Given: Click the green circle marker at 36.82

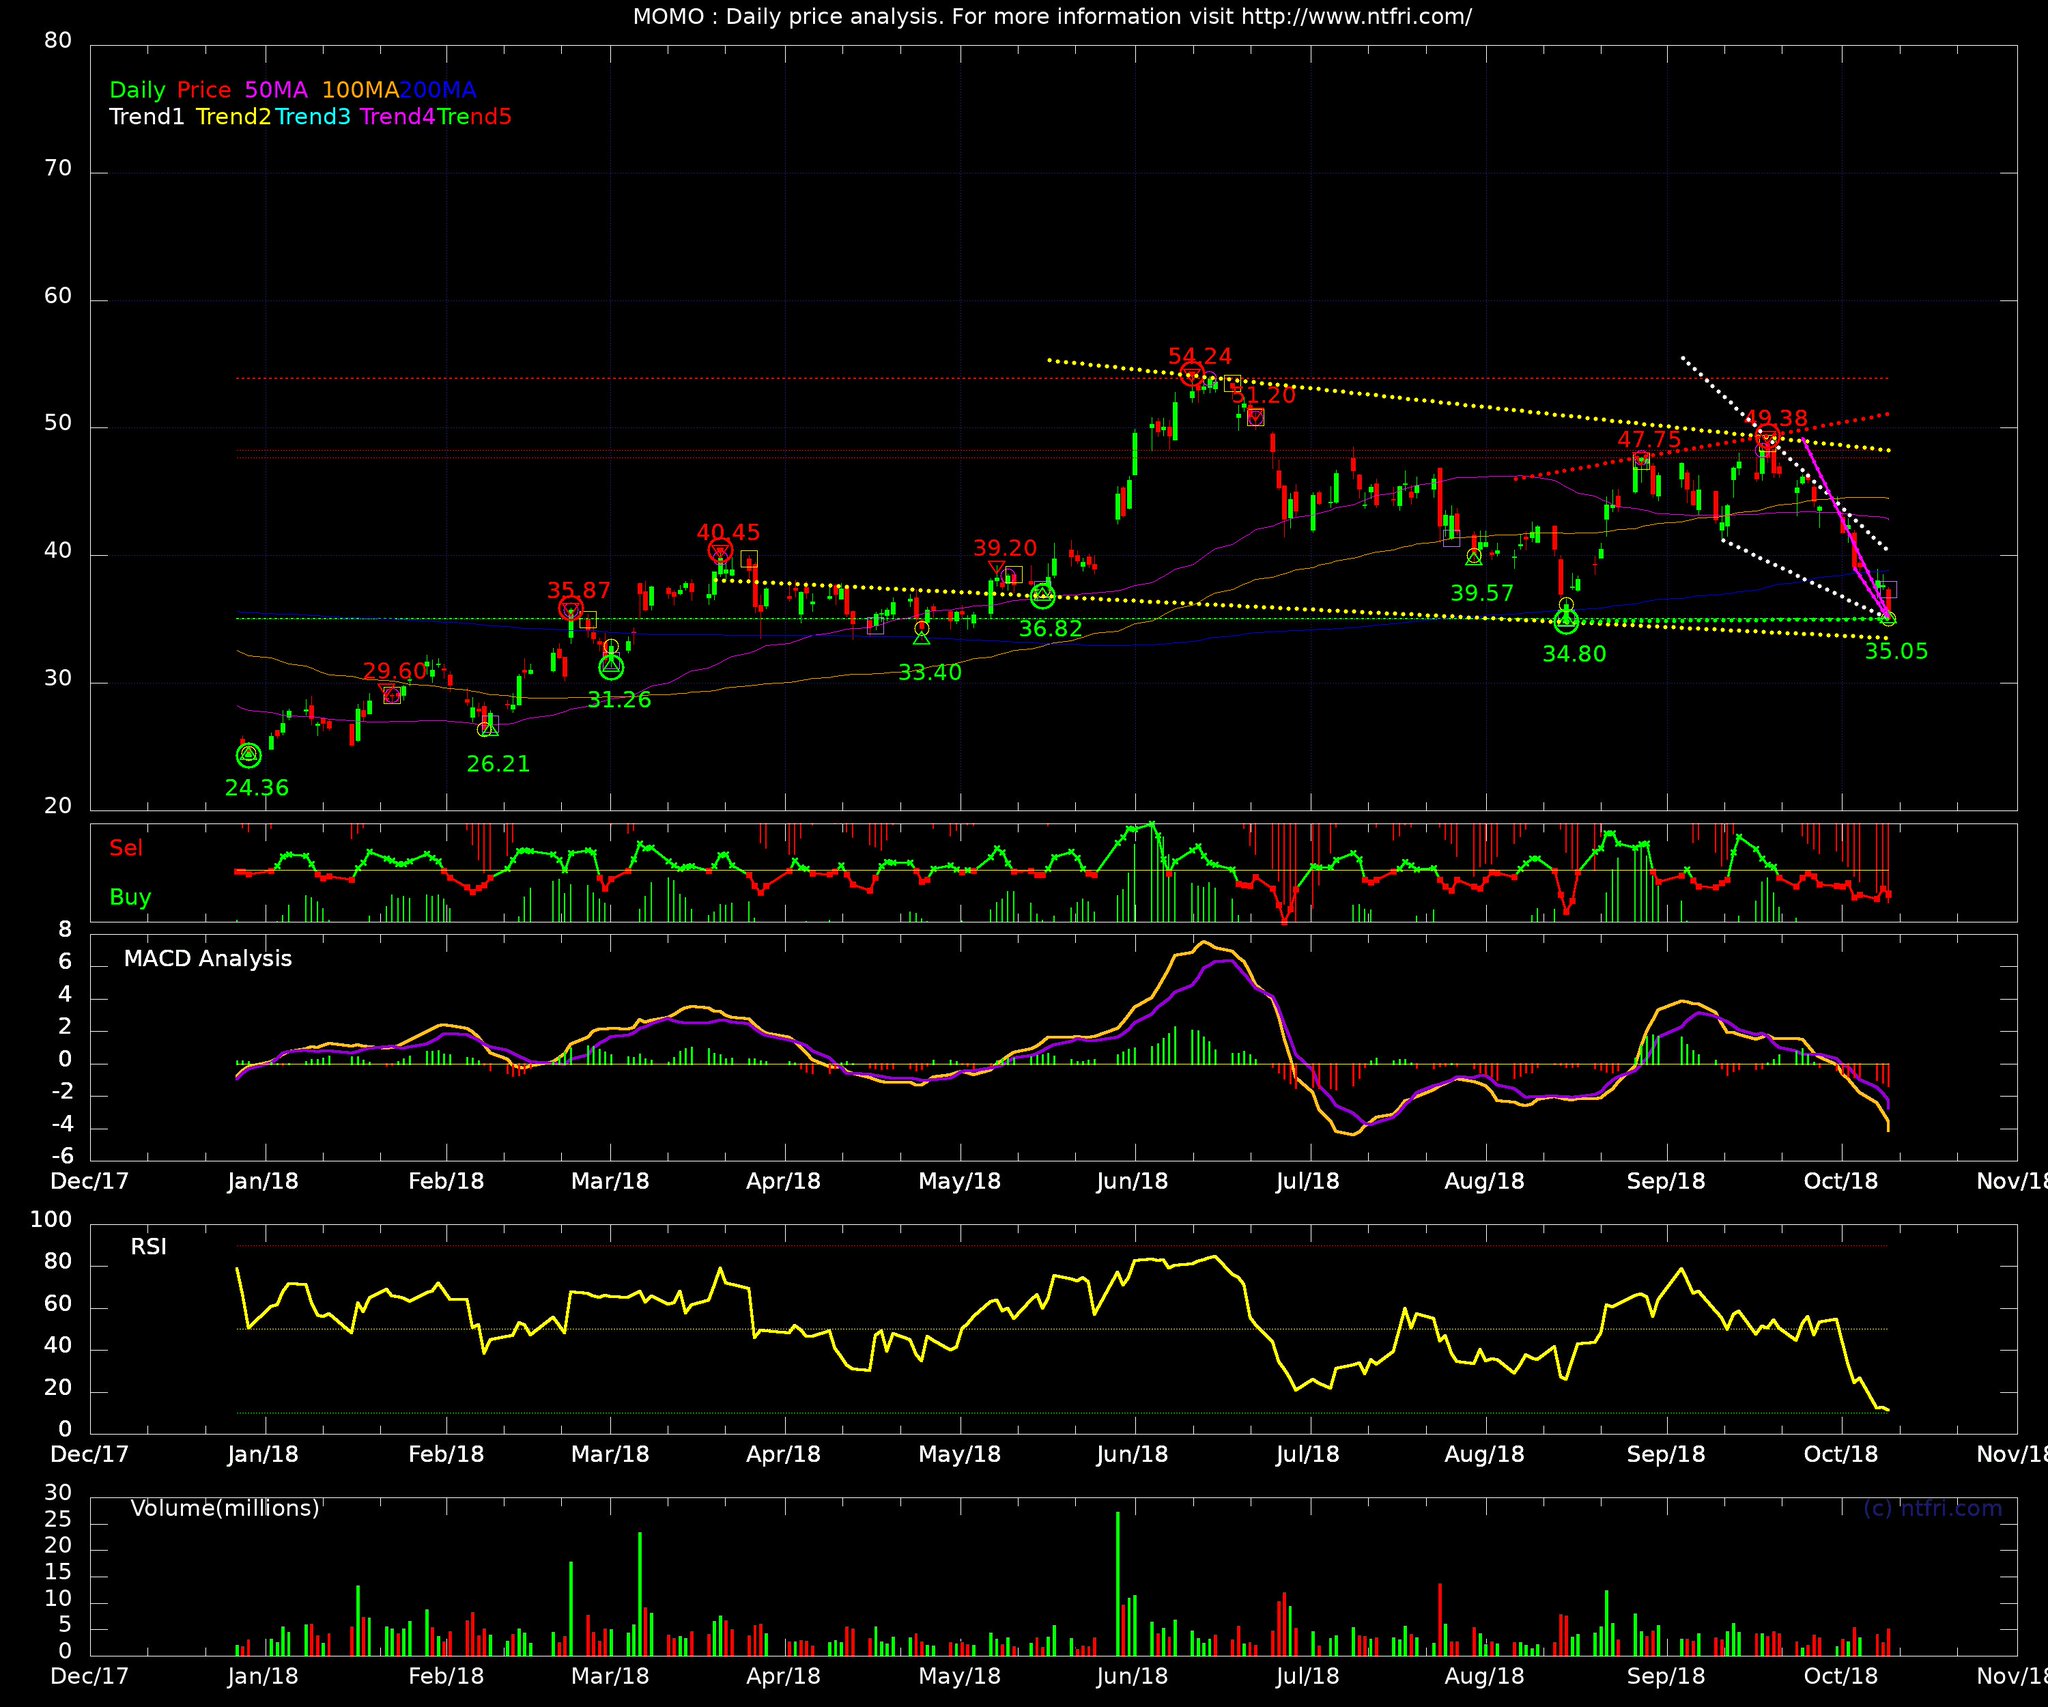Looking at the screenshot, I should [x=1043, y=597].
